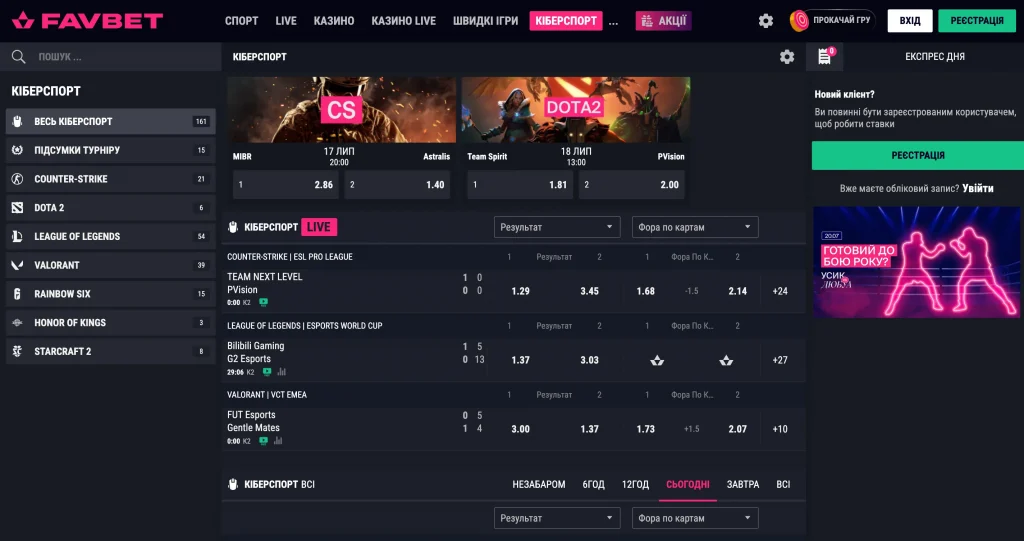
Task: Select odds 3.03 for G2 Esports
Action: (x=589, y=360)
